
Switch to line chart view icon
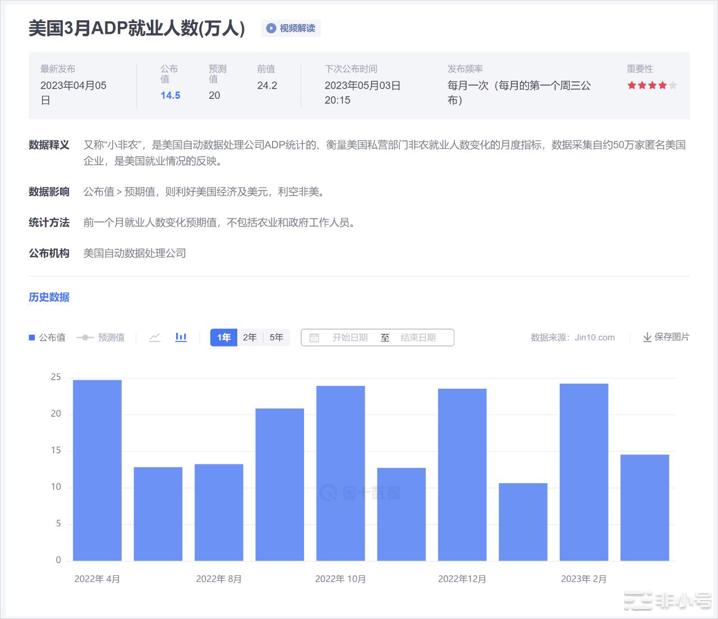point(154,338)
